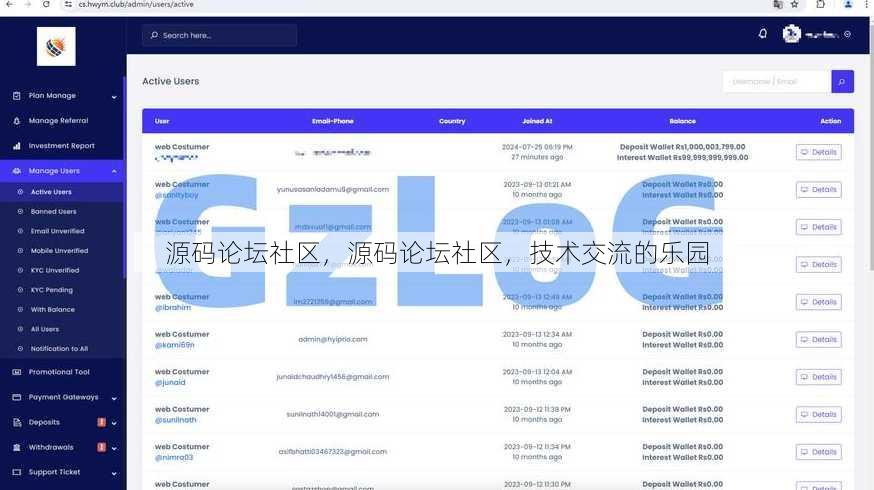This screenshot has height=490, width=874.
Task: Open the Manage Referral menu
Action: pos(61,121)
